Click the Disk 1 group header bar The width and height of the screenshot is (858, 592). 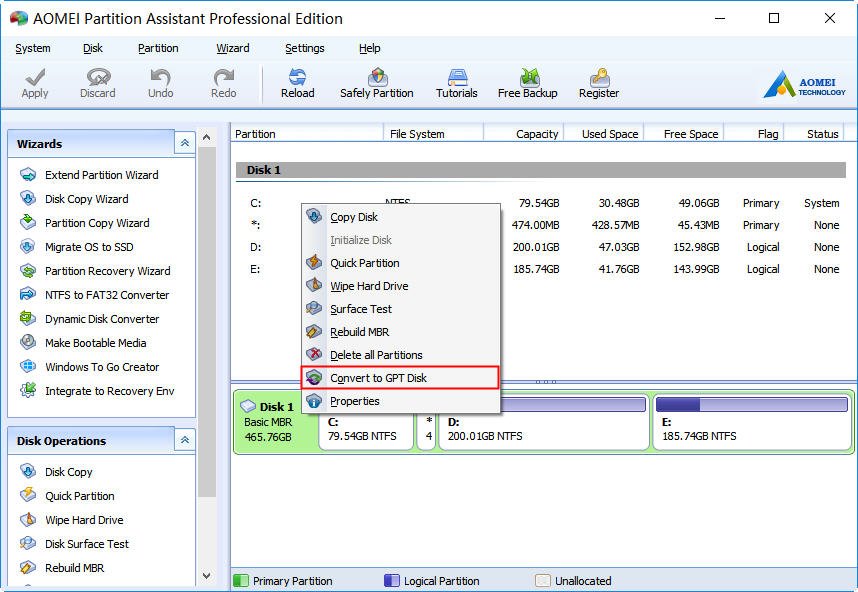(x=541, y=170)
